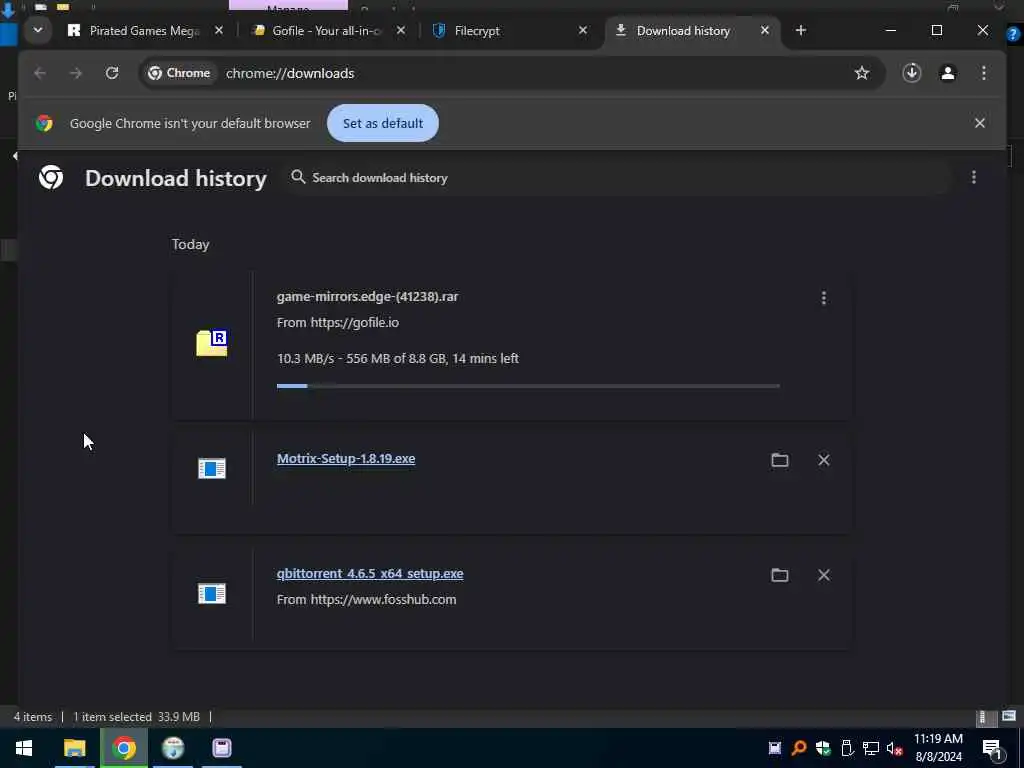Click the orange magnifier tray icon
This screenshot has width=1024, height=768.
[x=799, y=748]
